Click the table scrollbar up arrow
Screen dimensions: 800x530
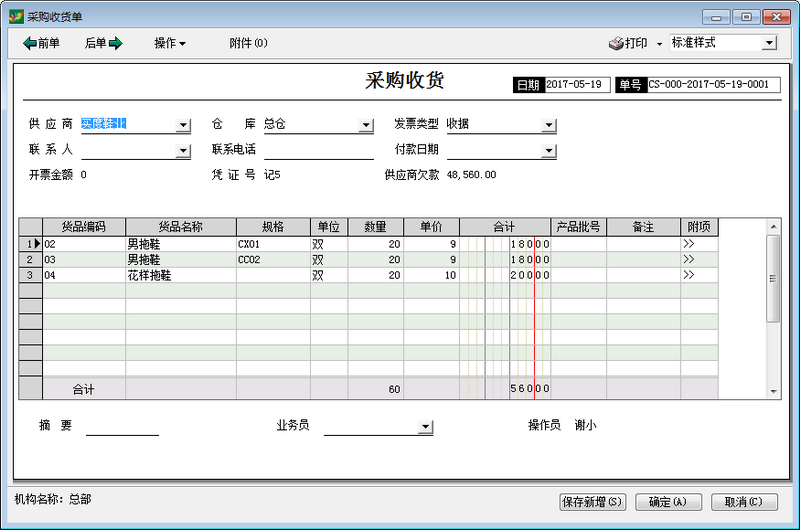coord(773,226)
